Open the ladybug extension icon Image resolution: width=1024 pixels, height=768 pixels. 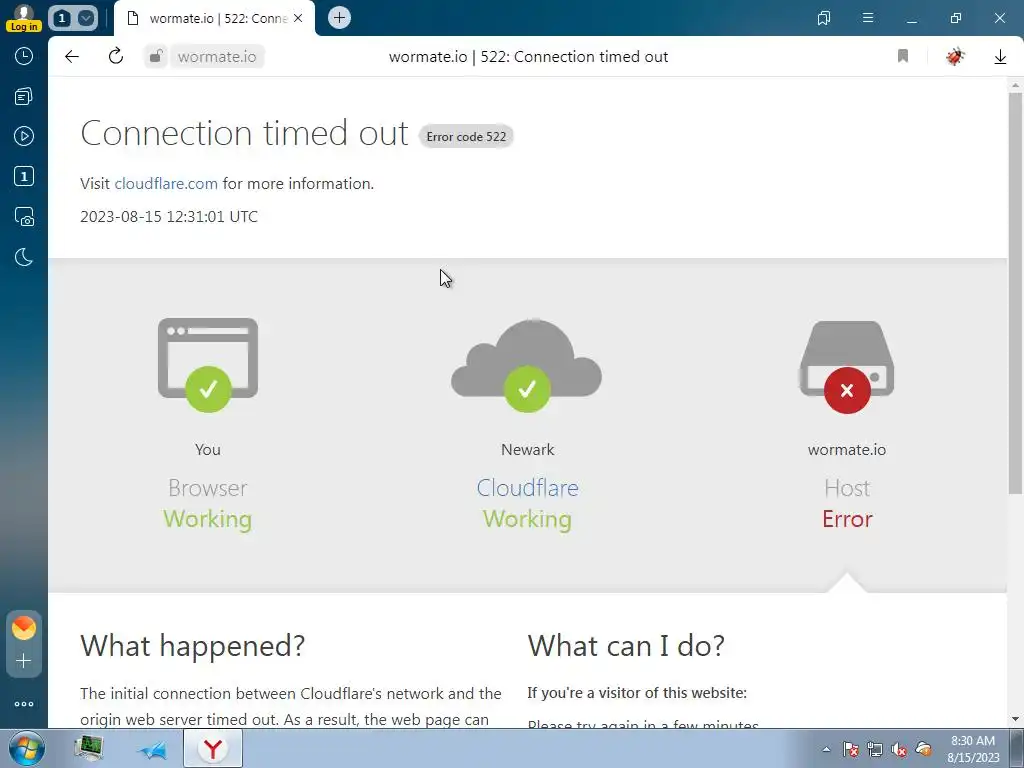[x=955, y=56]
